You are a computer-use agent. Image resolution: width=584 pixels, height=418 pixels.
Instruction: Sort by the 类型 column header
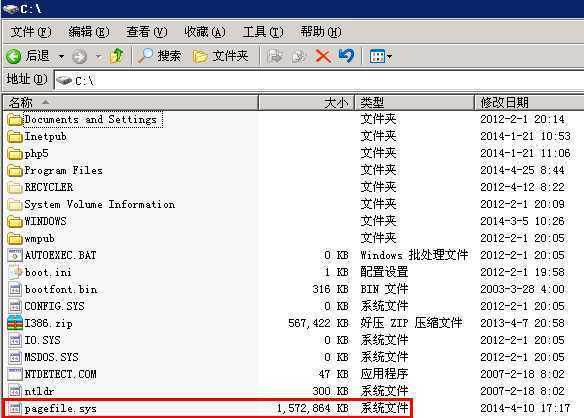tap(414, 102)
